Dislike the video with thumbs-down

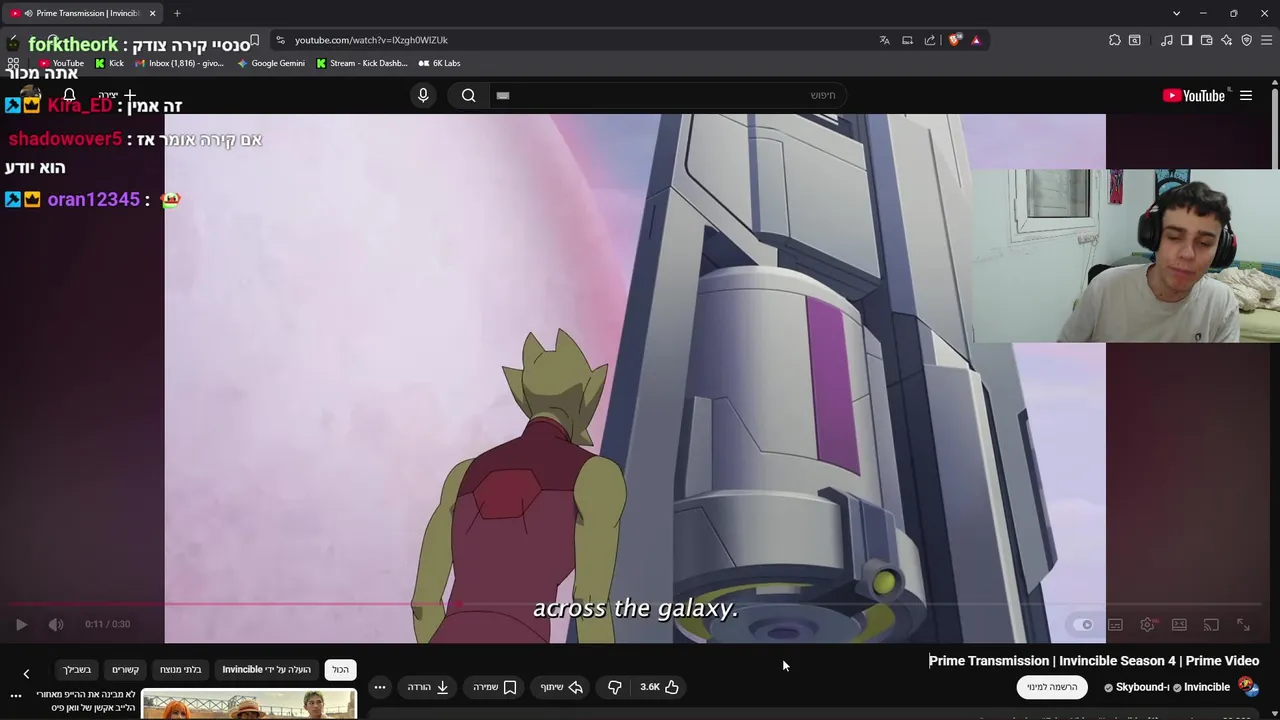pos(615,687)
